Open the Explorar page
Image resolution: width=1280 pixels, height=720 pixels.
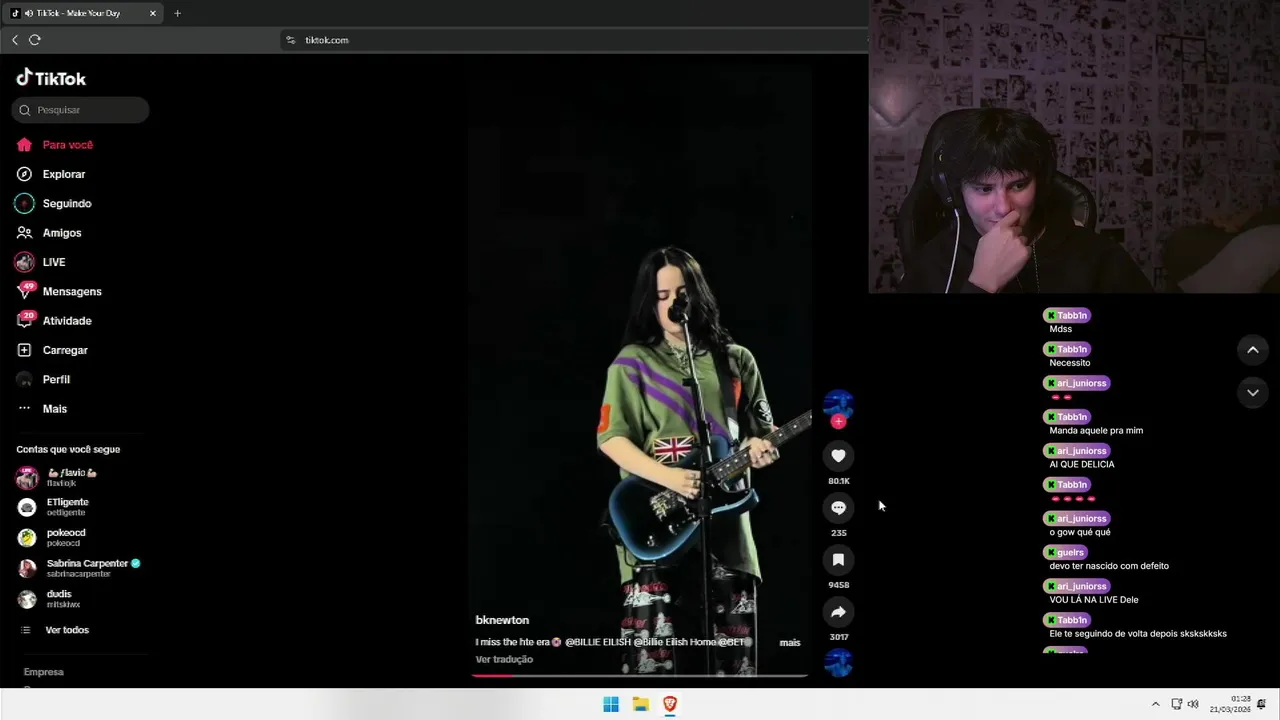click(x=63, y=174)
